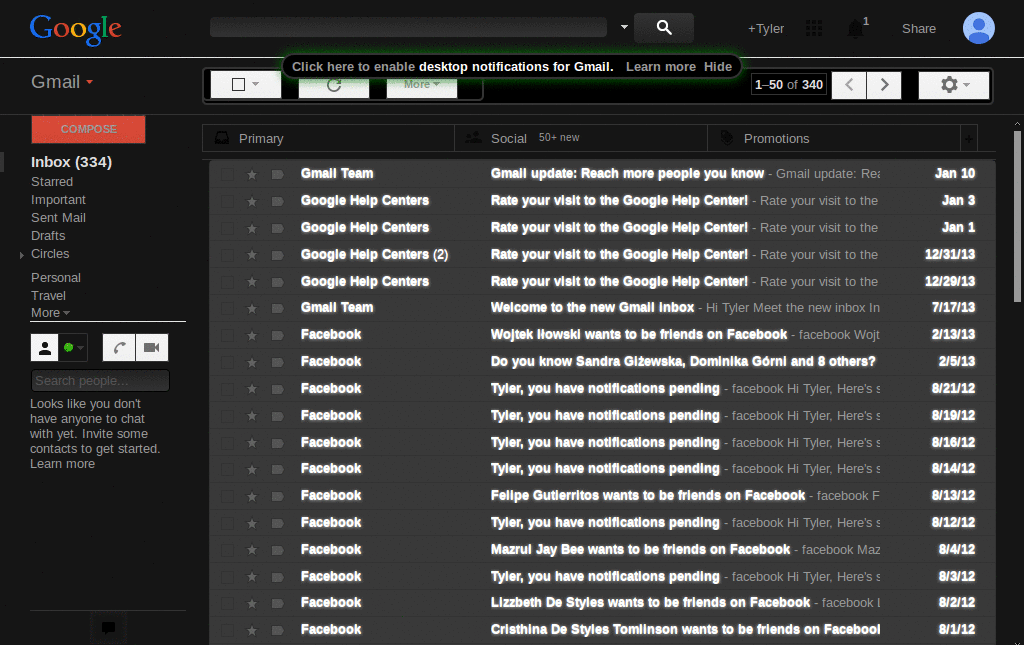The width and height of the screenshot is (1024, 645).
Task: Click the Share button
Action: (918, 29)
